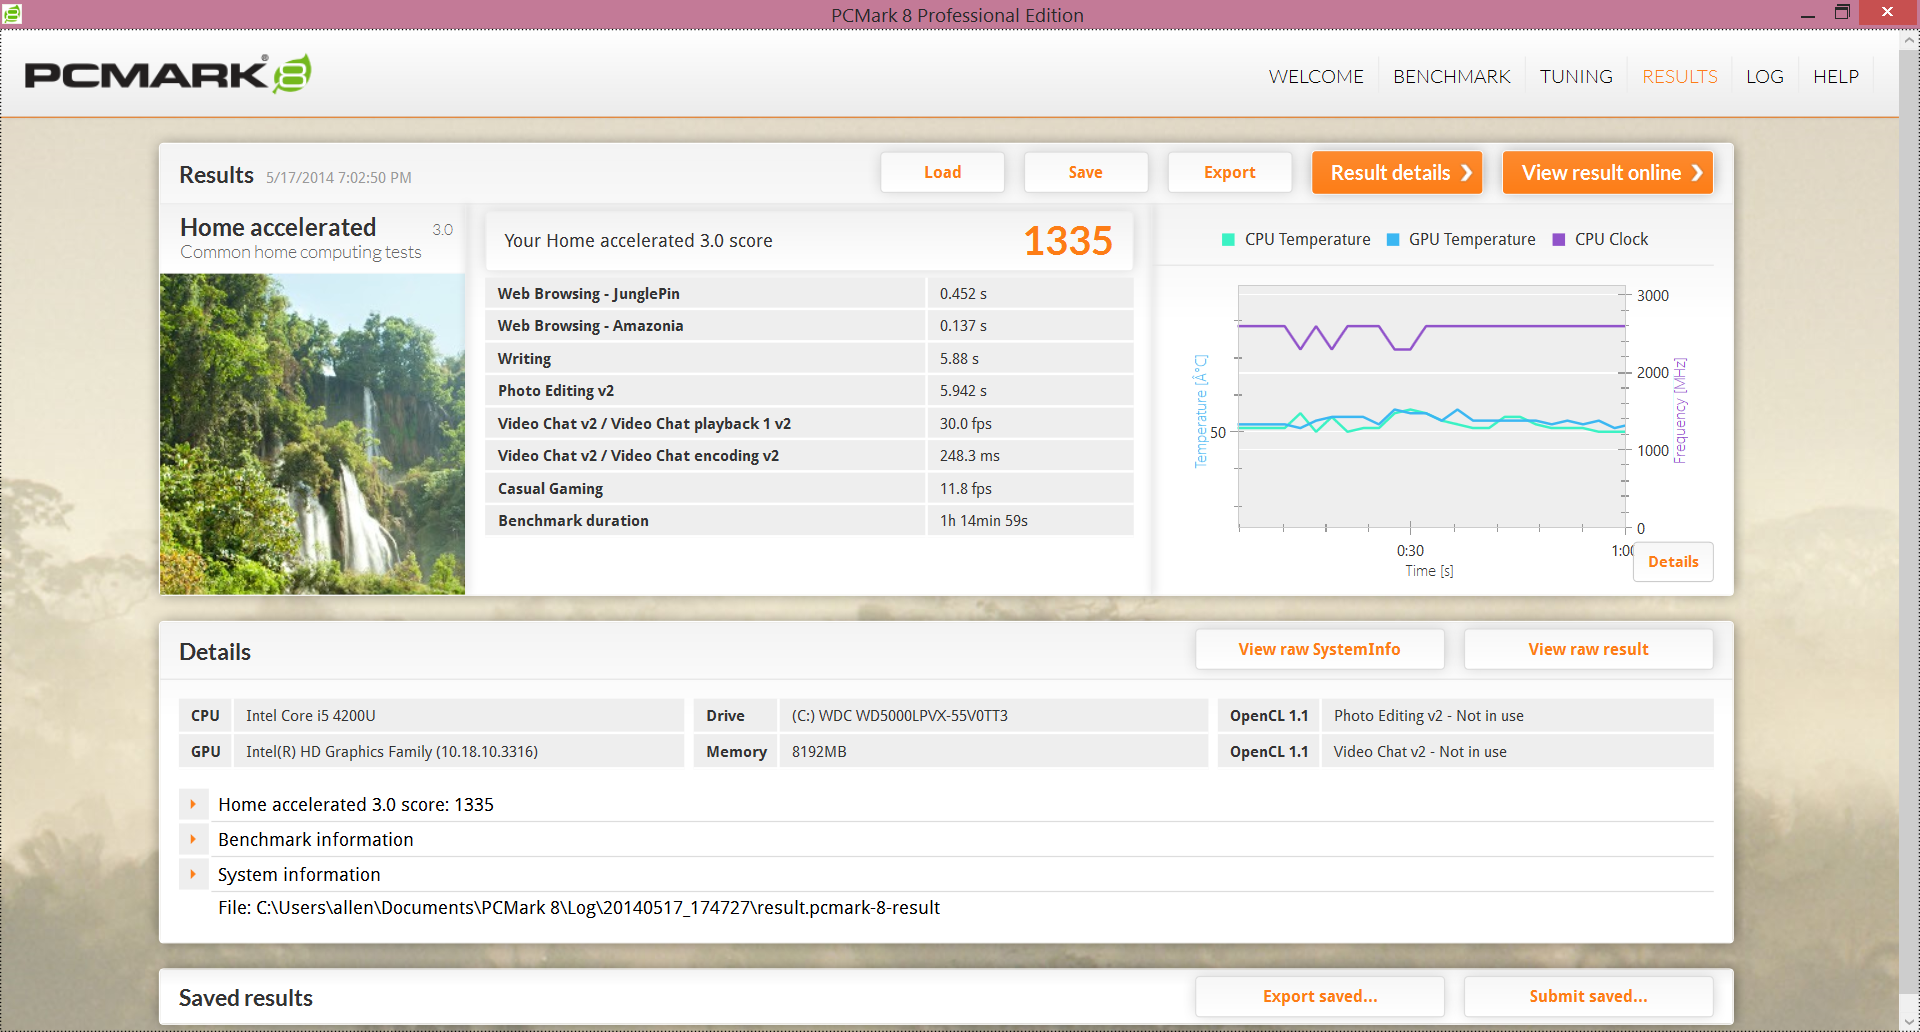The image size is (1920, 1032).
Task: Select Casual Gaming row
Action: pos(809,488)
